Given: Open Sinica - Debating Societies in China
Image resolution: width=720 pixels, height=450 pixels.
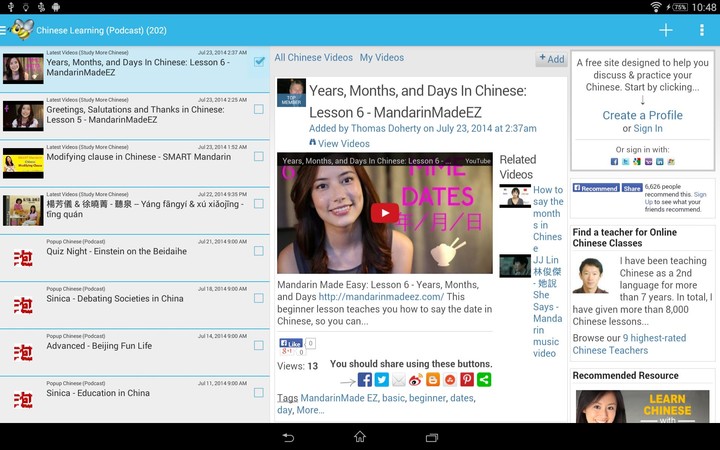Looking at the screenshot, I should (135, 305).
